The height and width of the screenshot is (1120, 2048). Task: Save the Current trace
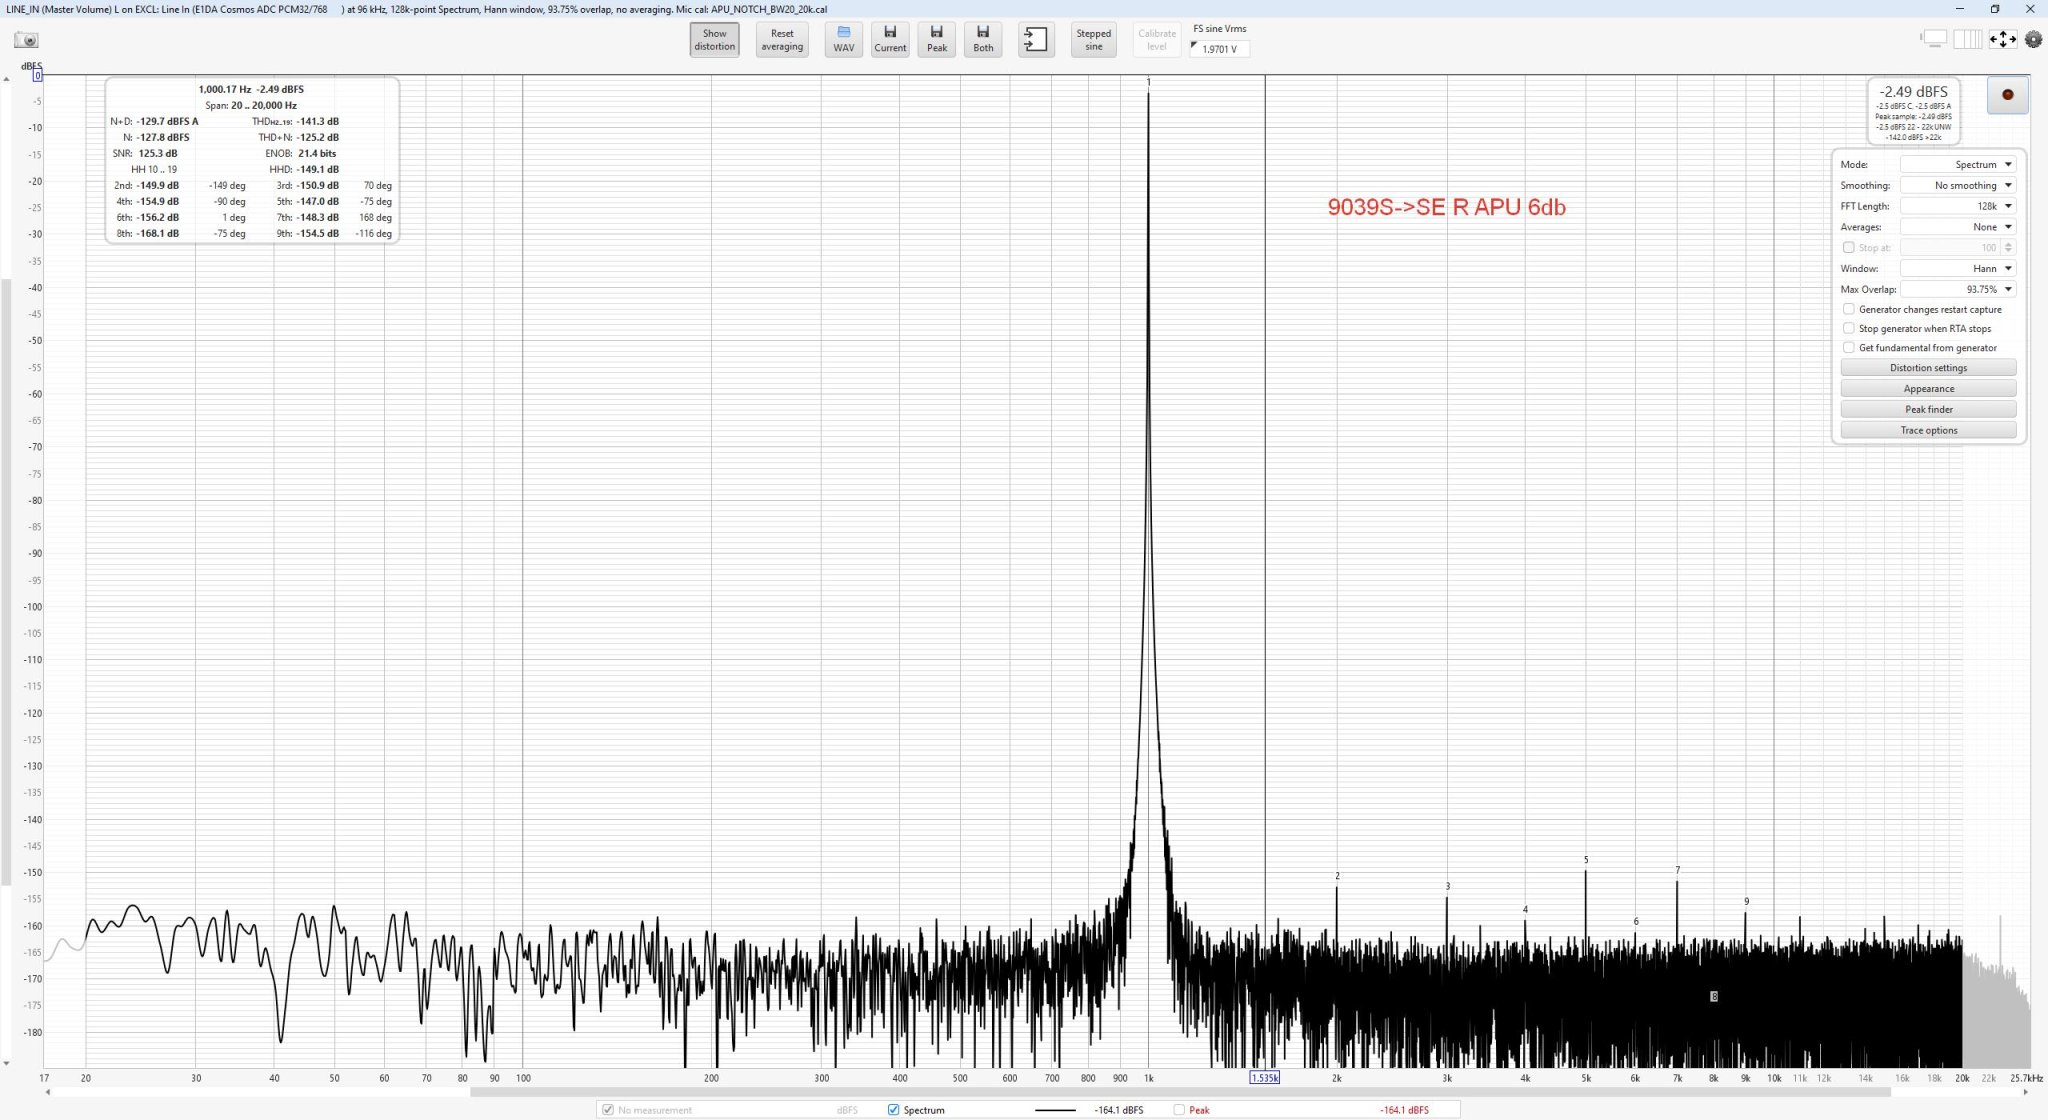coord(890,40)
